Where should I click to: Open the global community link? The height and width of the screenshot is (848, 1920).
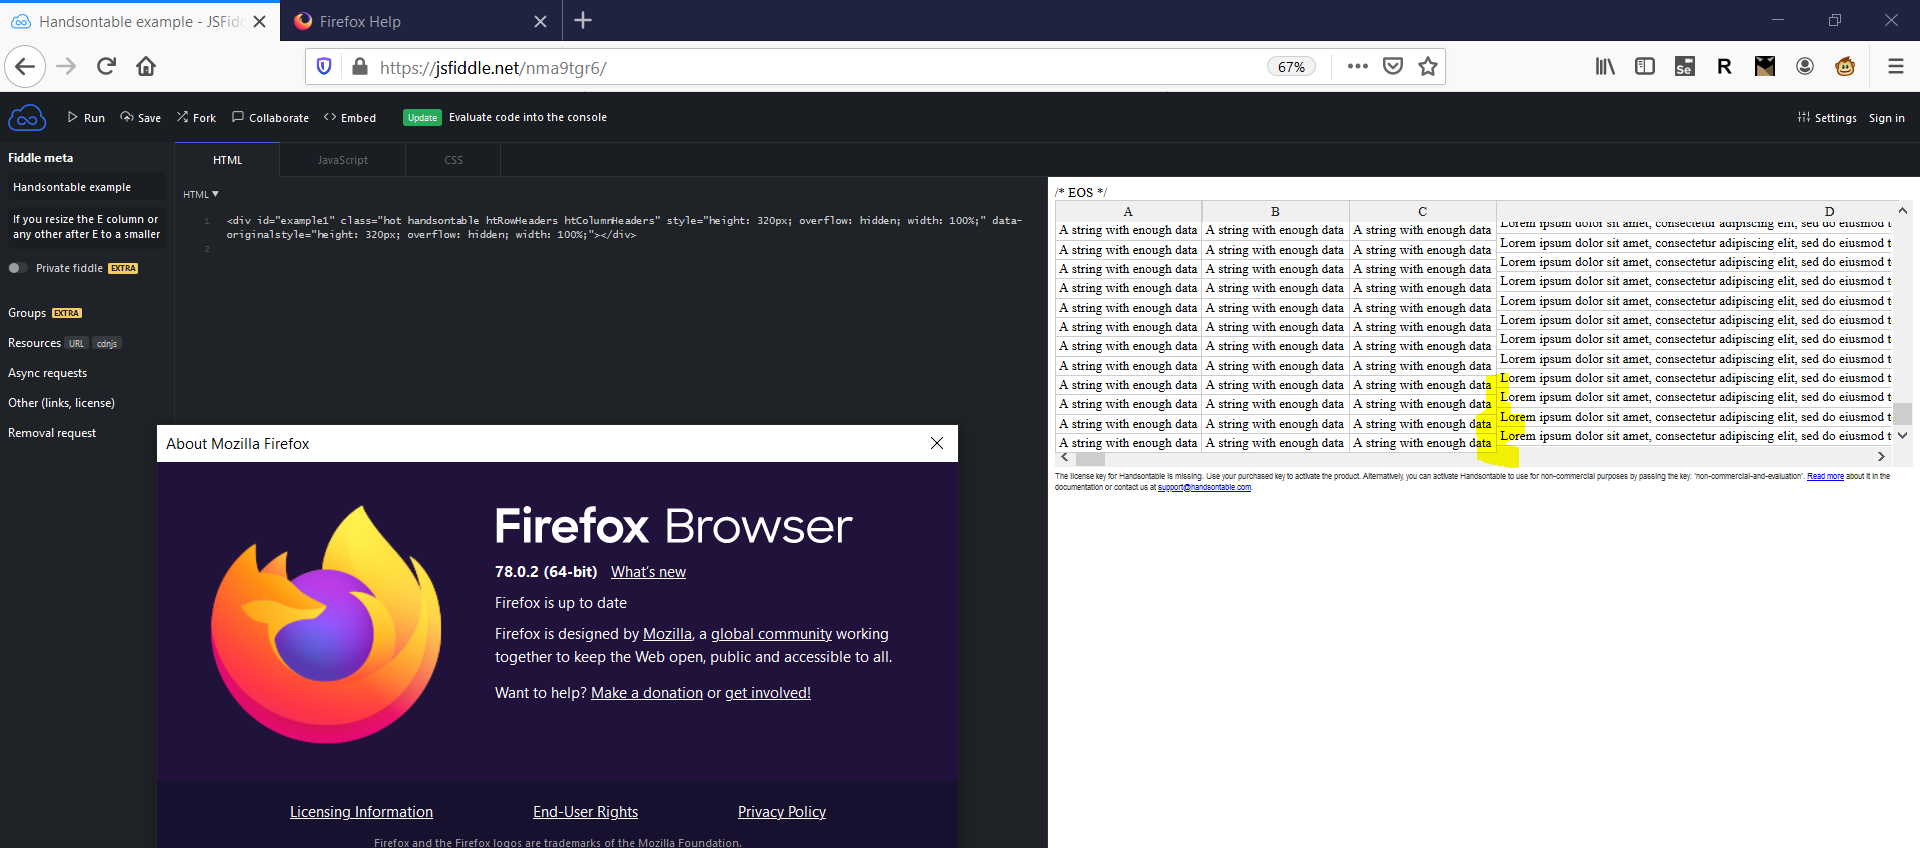771,634
